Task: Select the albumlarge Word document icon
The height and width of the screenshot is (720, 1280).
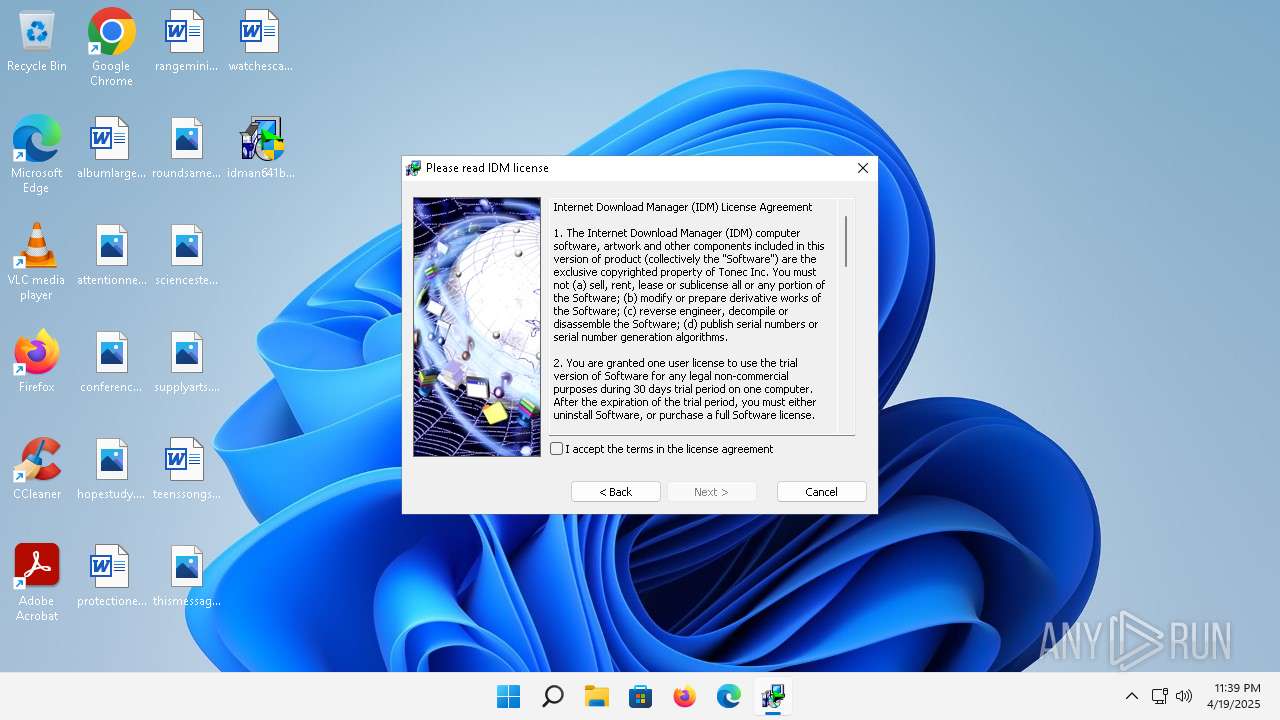Action: [111, 149]
